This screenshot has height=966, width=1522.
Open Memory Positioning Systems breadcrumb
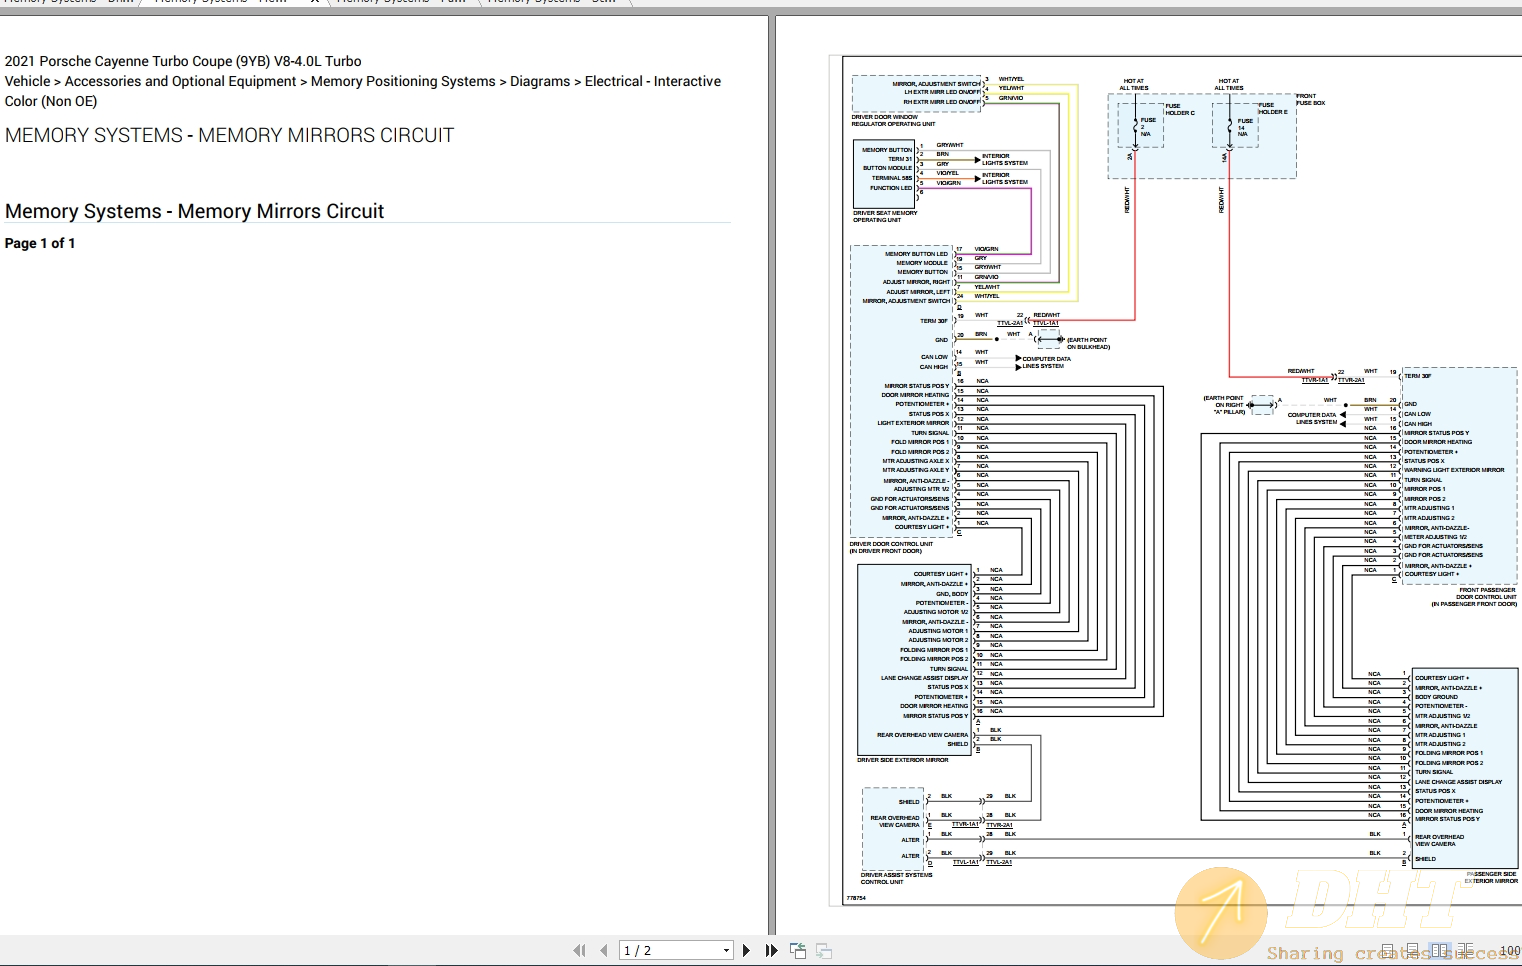click(x=403, y=81)
